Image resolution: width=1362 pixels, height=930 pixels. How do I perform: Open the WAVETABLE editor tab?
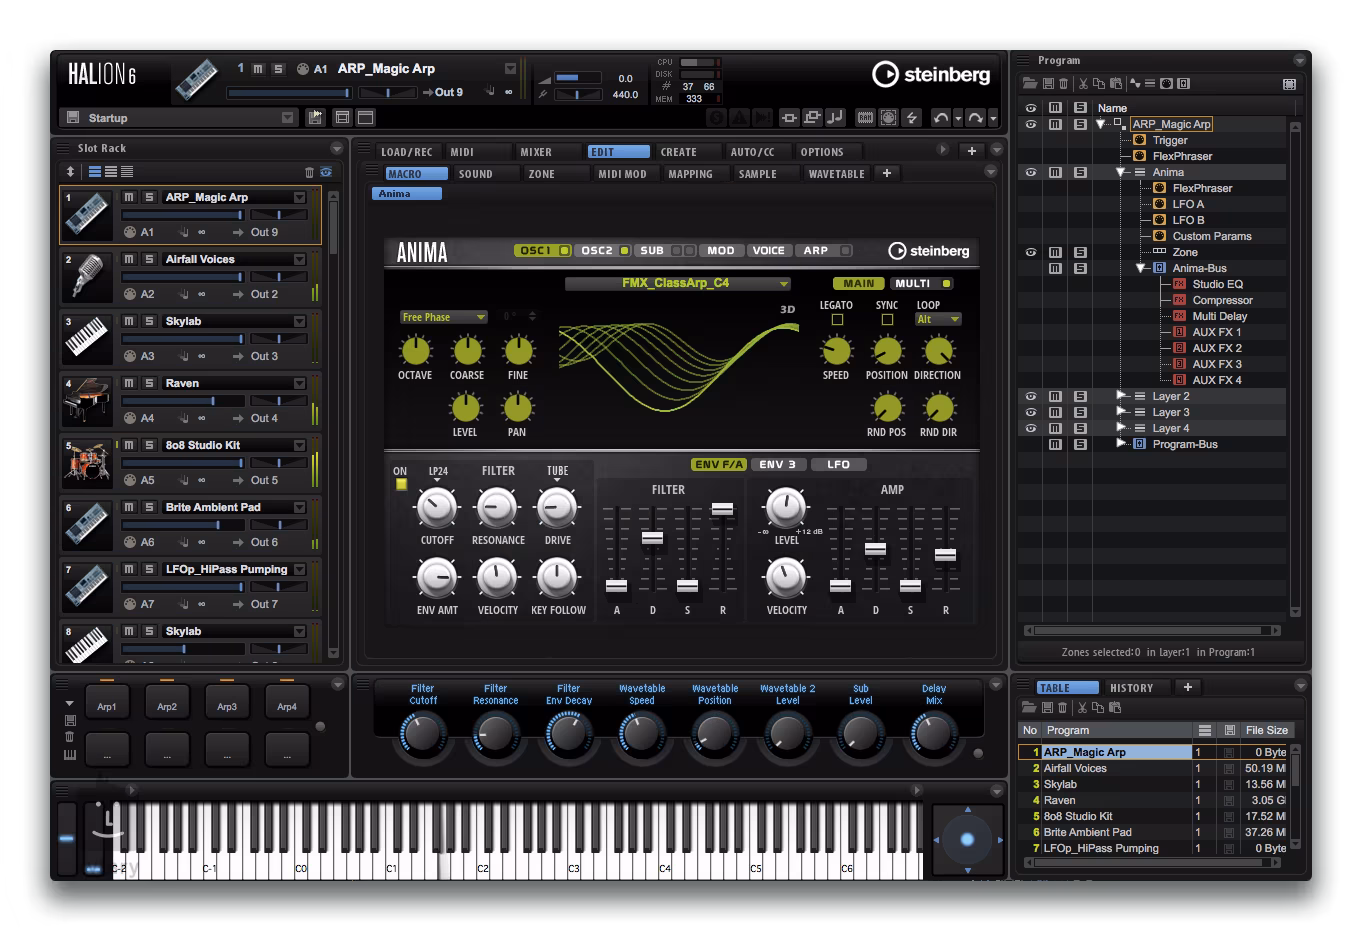836,174
